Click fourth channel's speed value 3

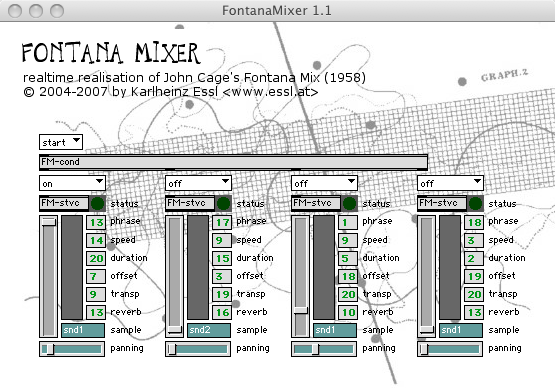click(474, 240)
